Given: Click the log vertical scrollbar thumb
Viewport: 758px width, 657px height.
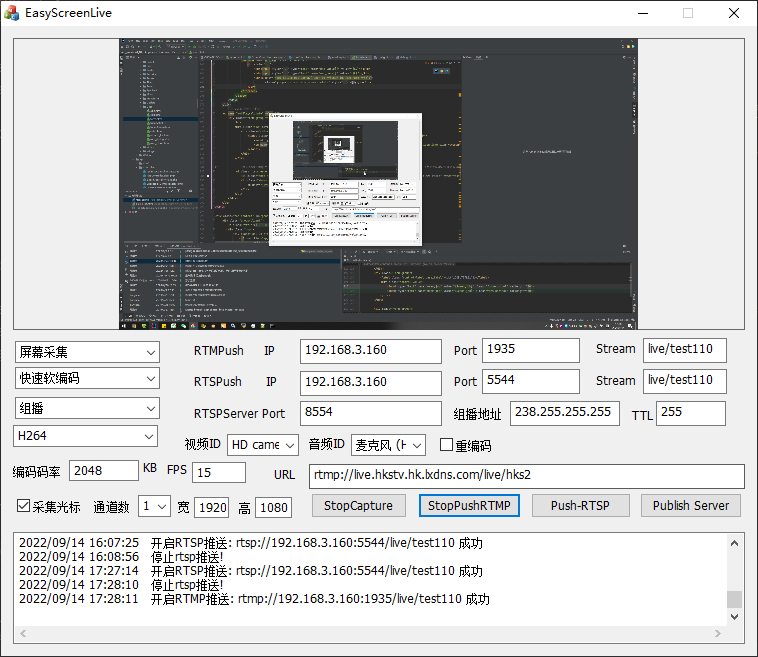Looking at the screenshot, I should pos(734,599).
